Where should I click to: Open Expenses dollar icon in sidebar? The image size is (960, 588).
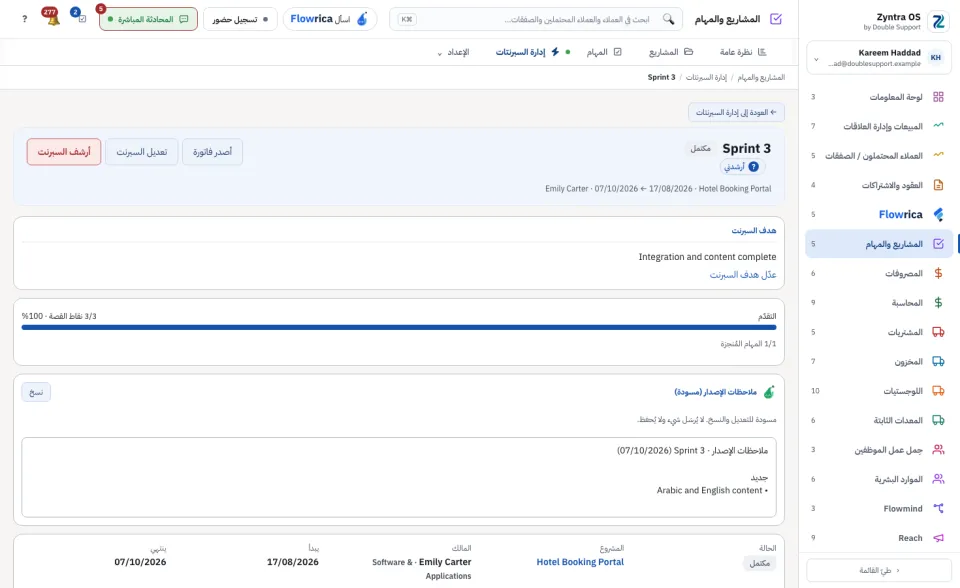click(938, 273)
